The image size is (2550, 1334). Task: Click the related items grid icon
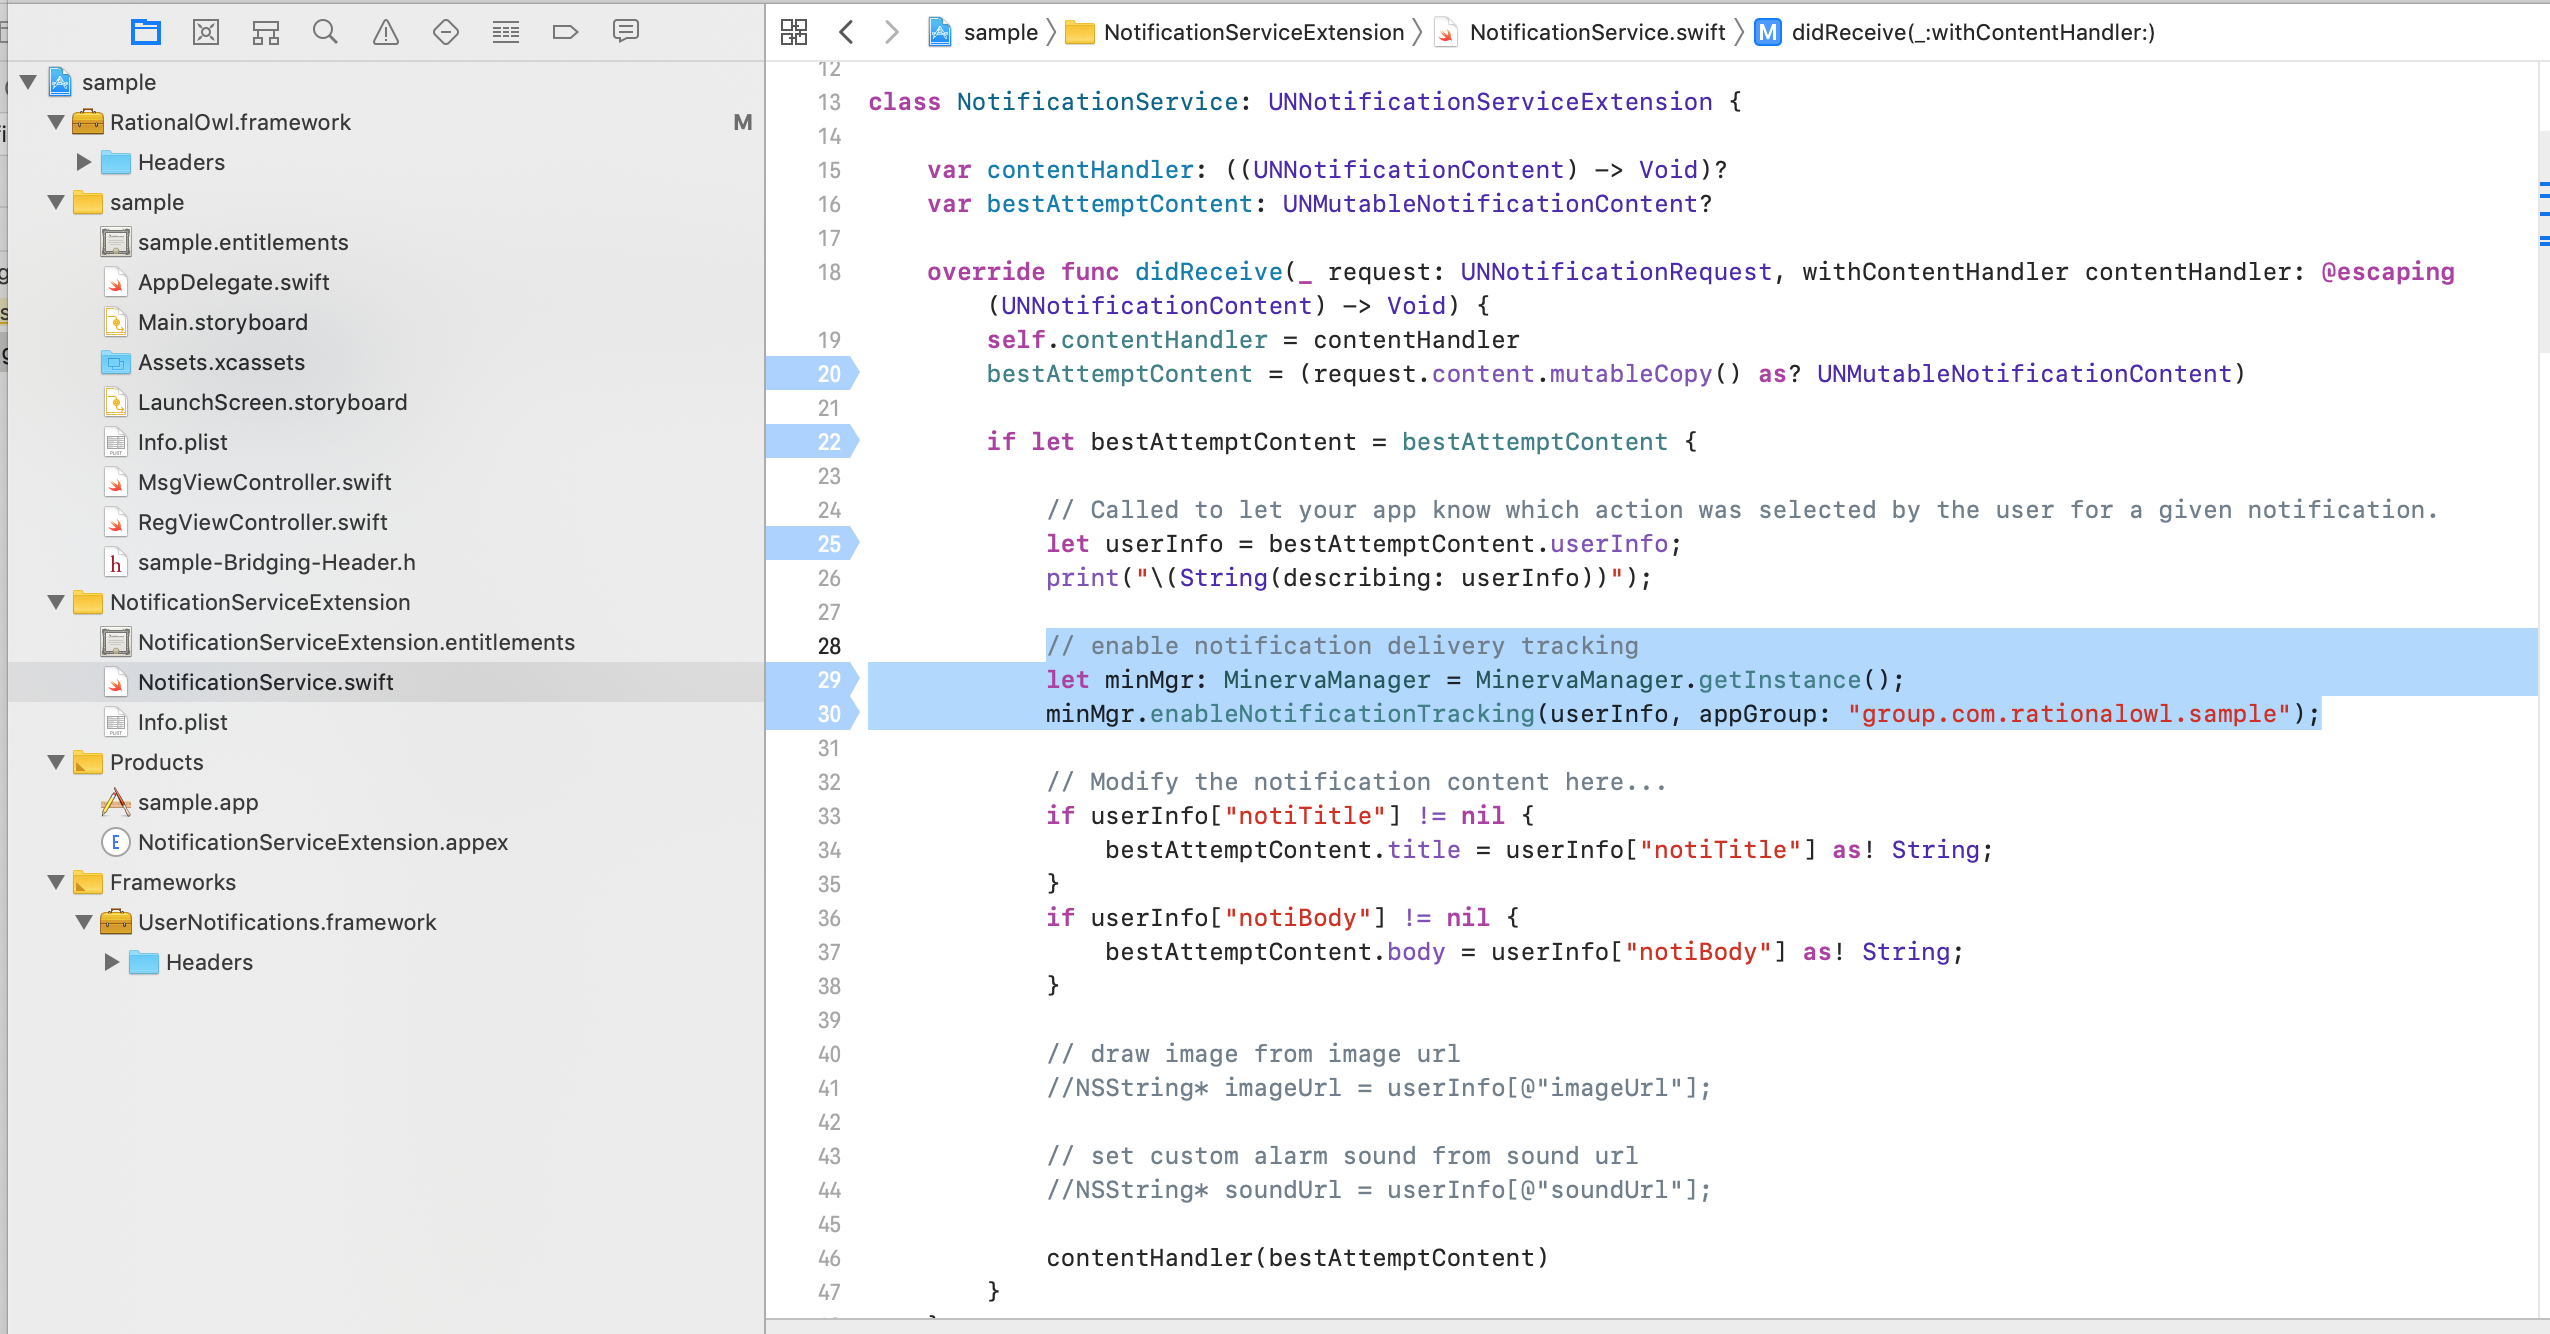tap(794, 32)
